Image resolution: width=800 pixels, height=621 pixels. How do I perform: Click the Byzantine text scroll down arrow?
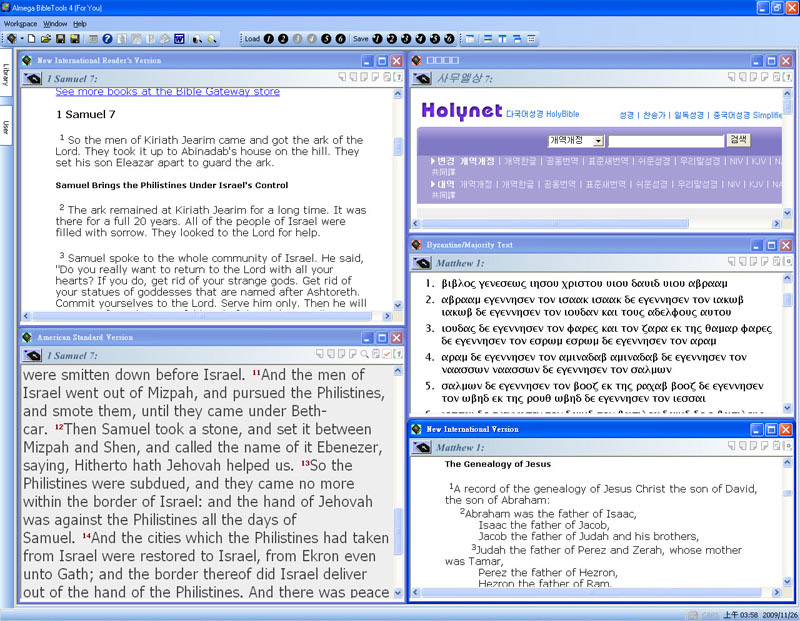(x=787, y=408)
